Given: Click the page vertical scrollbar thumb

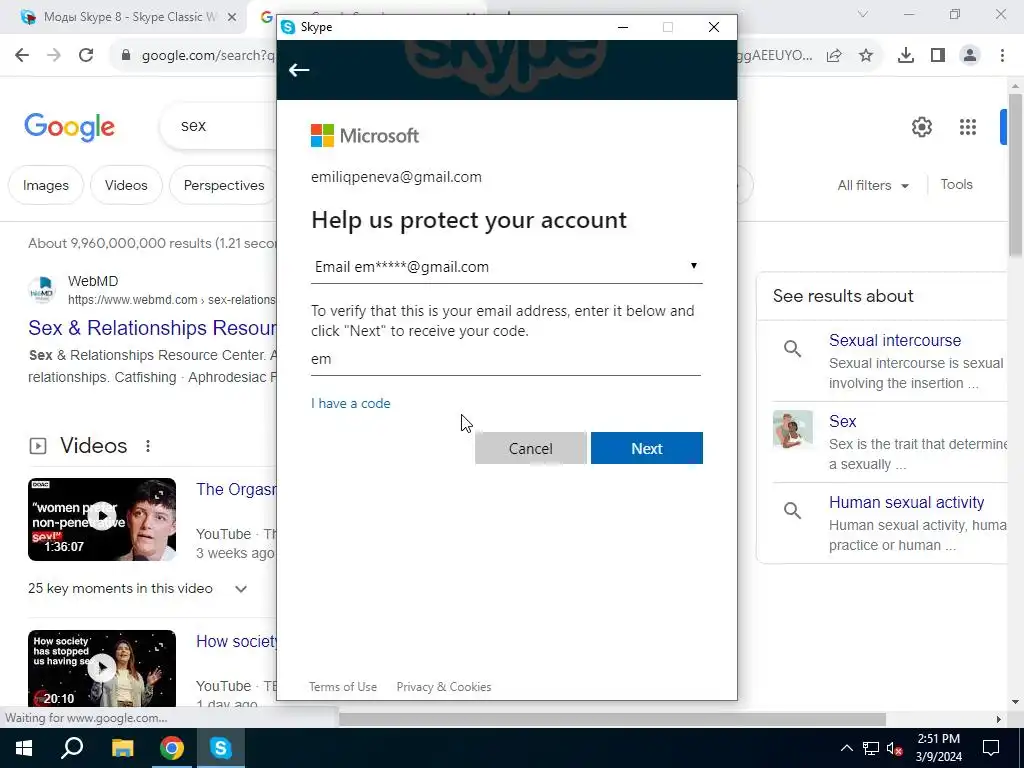Looking at the screenshot, I should click(1015, 175).
